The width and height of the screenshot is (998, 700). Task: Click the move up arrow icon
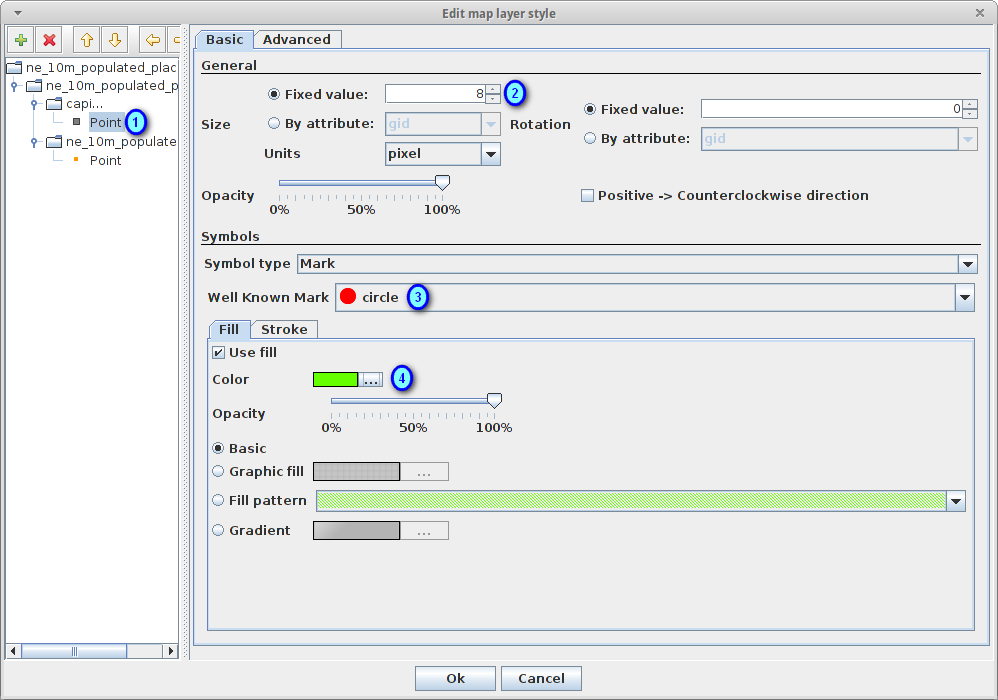[x=87, y=41]
